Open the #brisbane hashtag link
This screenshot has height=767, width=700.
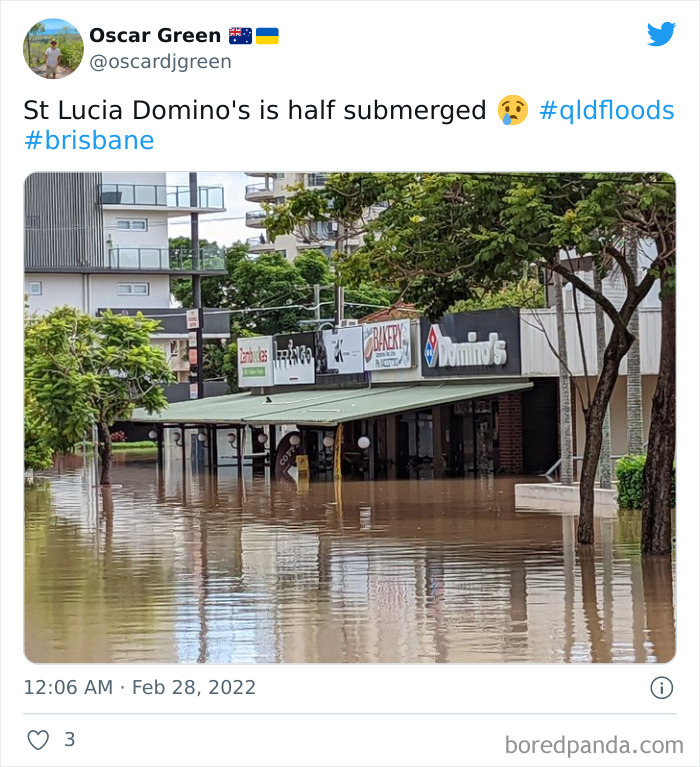[89, 140]
